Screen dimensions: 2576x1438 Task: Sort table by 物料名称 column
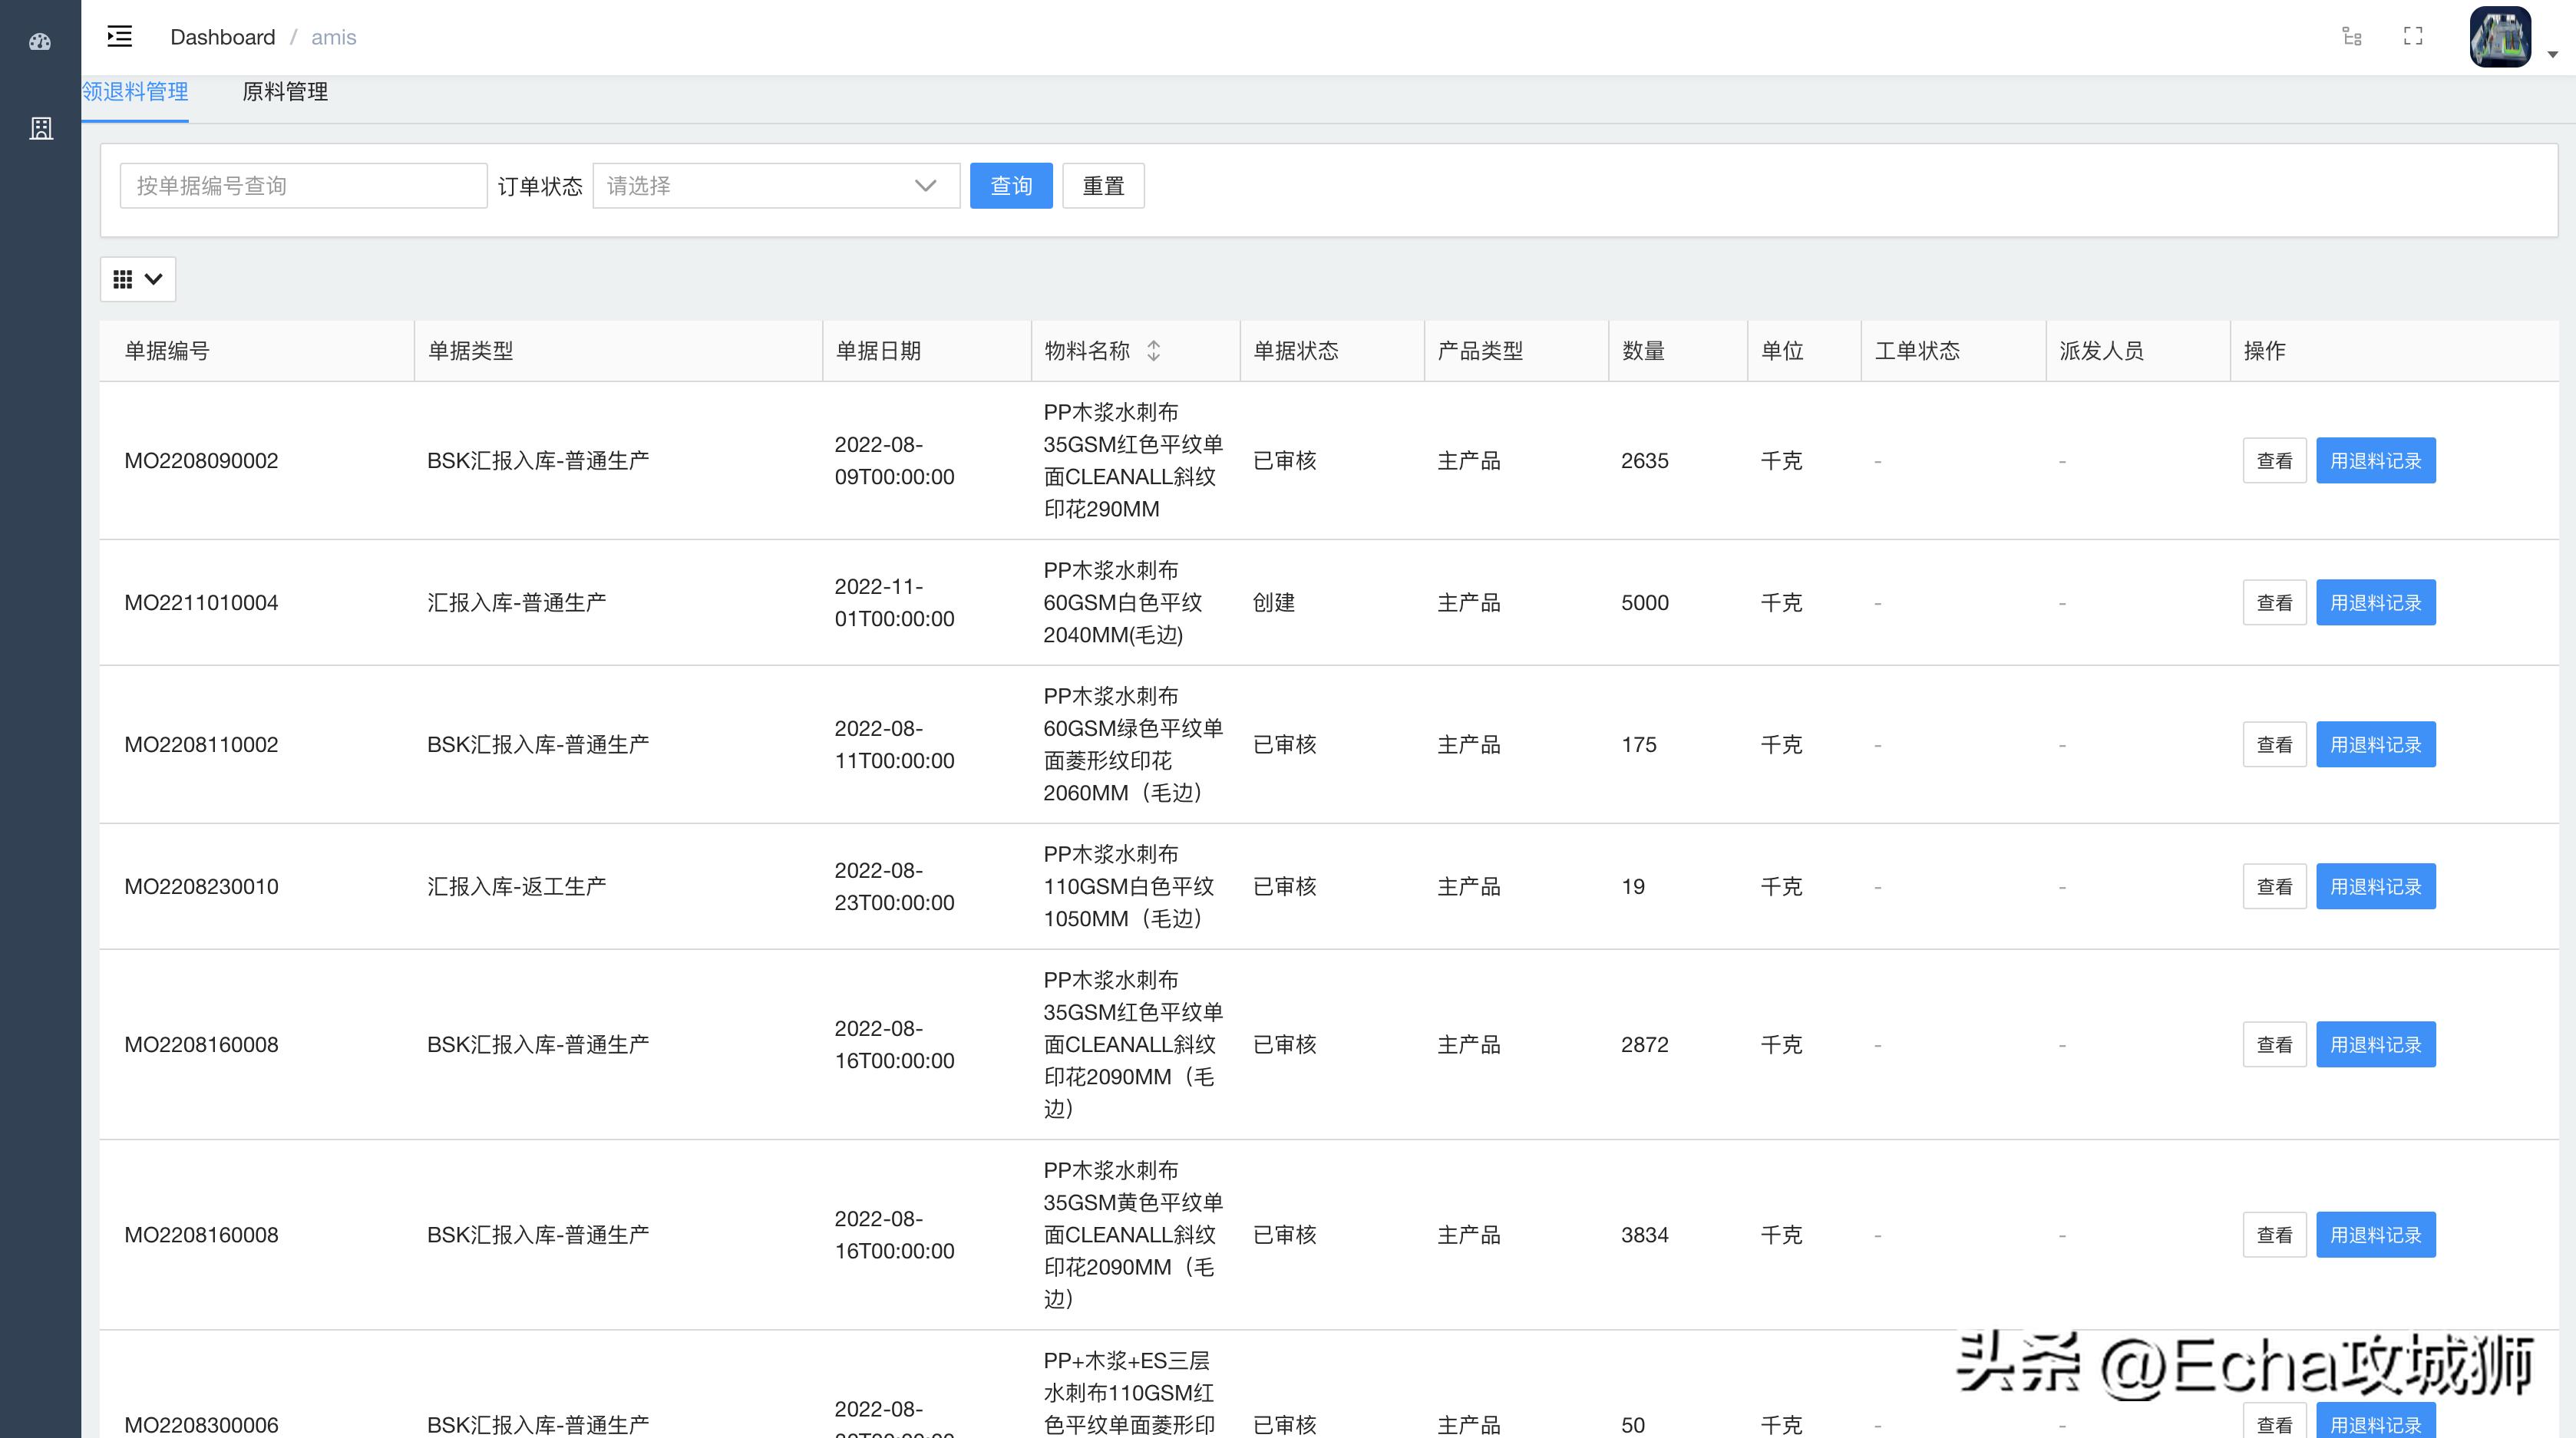(x=1152, y=351)
